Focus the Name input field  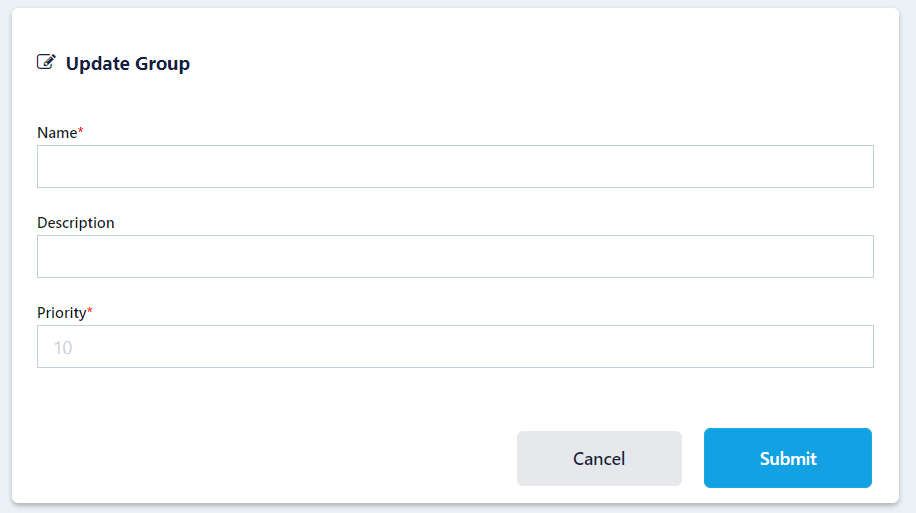pyautogui.click(x=455, y=167)
